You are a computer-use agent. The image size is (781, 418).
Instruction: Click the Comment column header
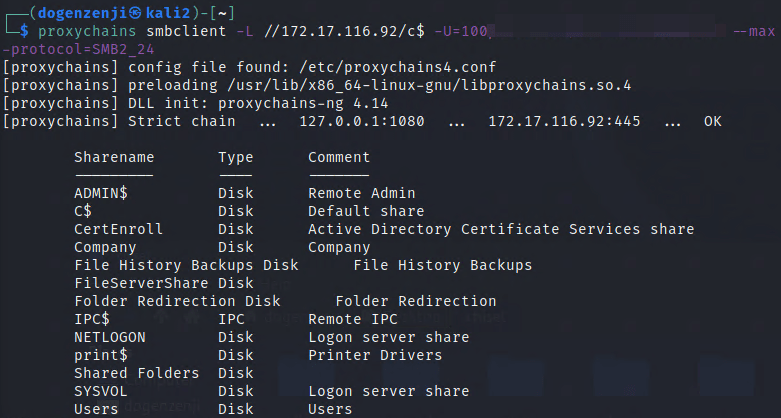[339, 157]
